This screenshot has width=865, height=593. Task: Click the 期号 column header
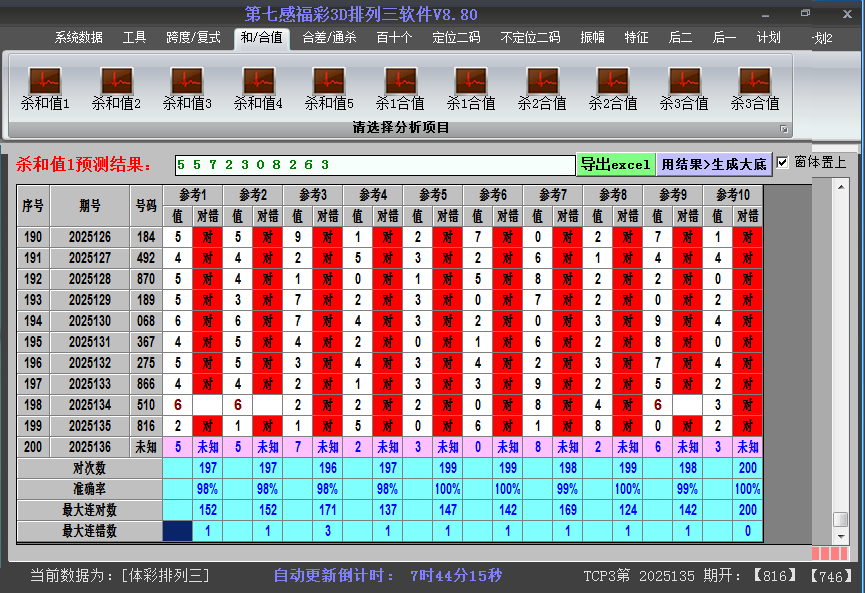(x=90, y=206)
